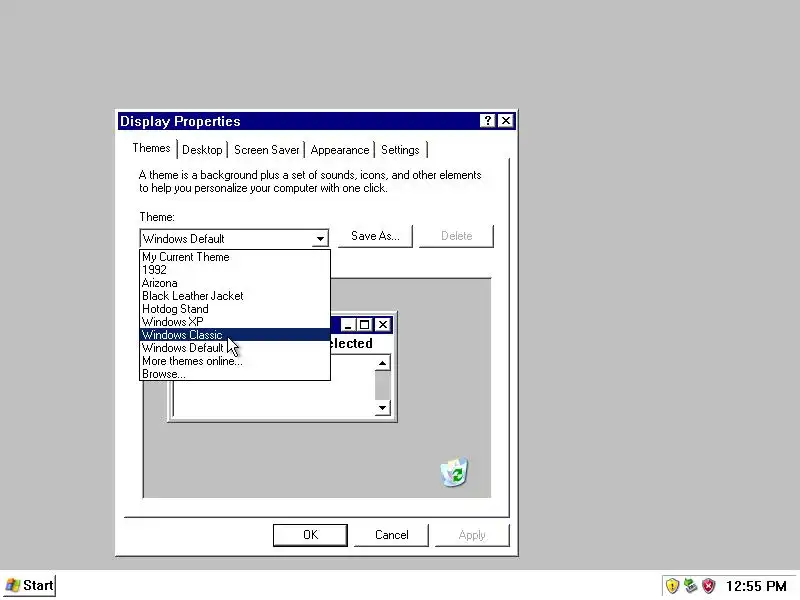800x600 pixels.
Task: Click the red shield alert tray icon
Action: [x=709, y=586]
